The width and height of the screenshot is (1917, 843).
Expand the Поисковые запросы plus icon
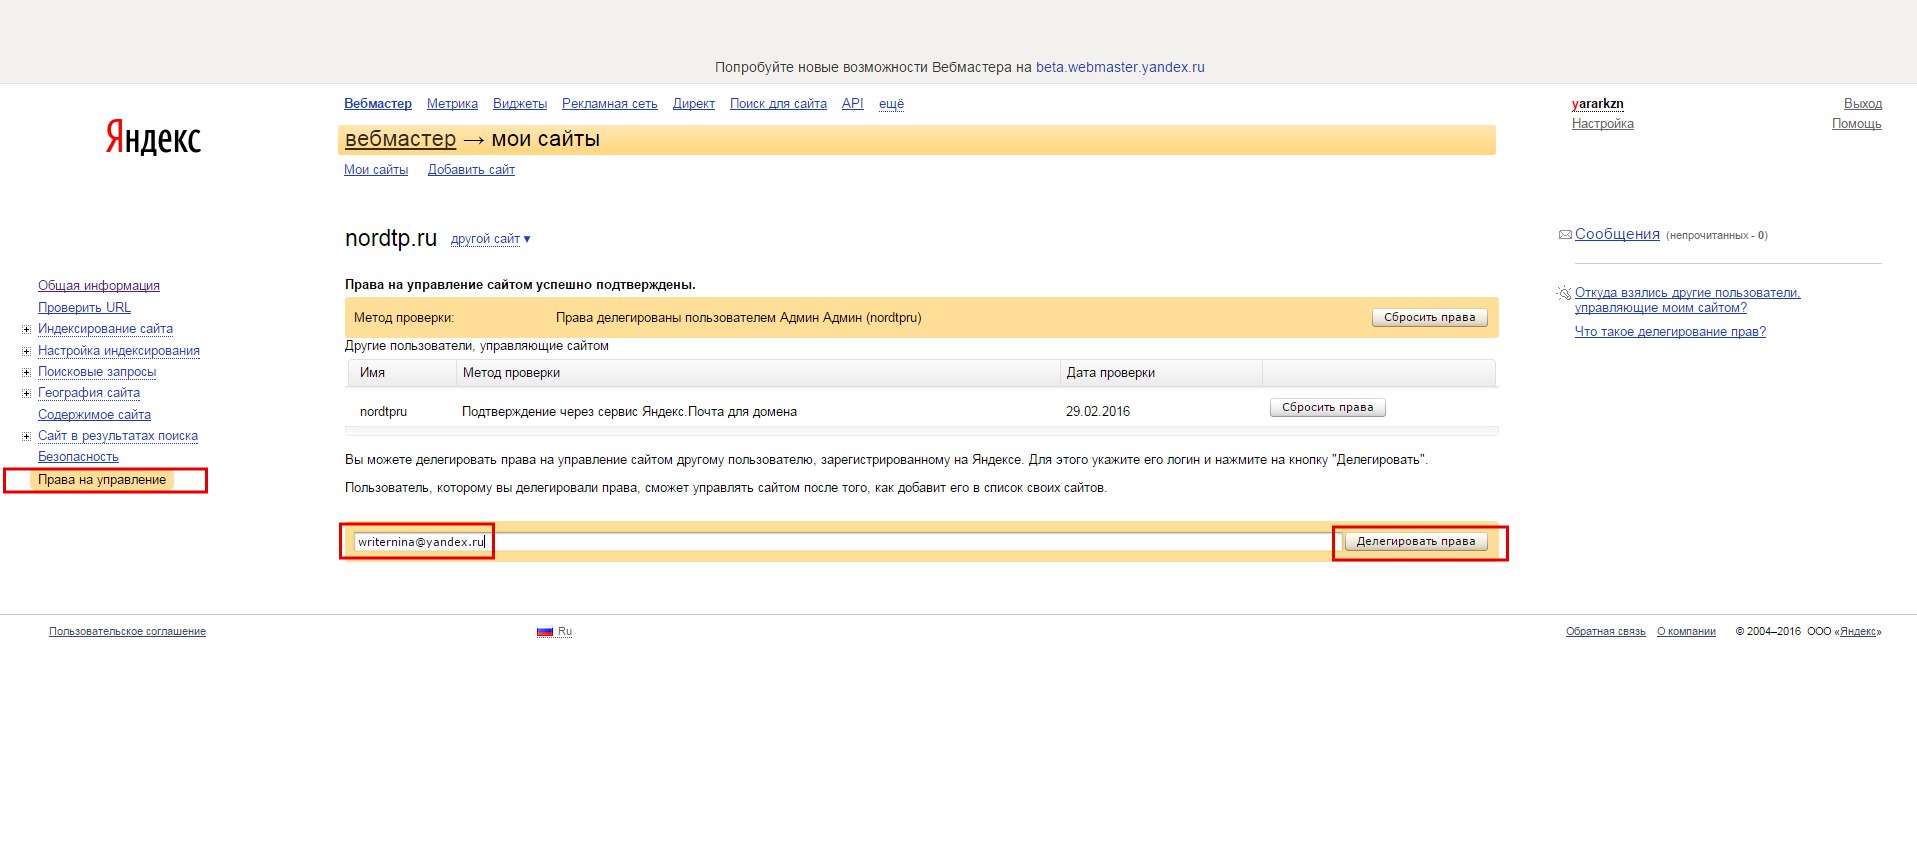pyautogui.click(x=27, y=372)
